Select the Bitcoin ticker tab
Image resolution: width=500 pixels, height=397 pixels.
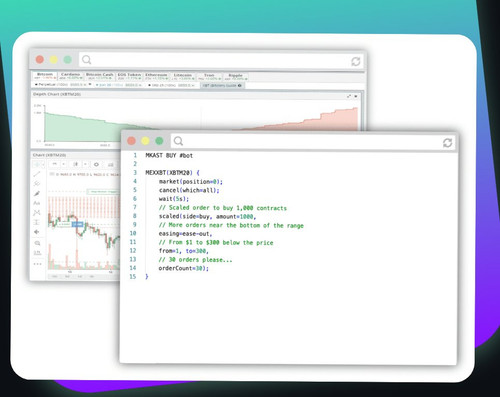(x=45, y=76)
